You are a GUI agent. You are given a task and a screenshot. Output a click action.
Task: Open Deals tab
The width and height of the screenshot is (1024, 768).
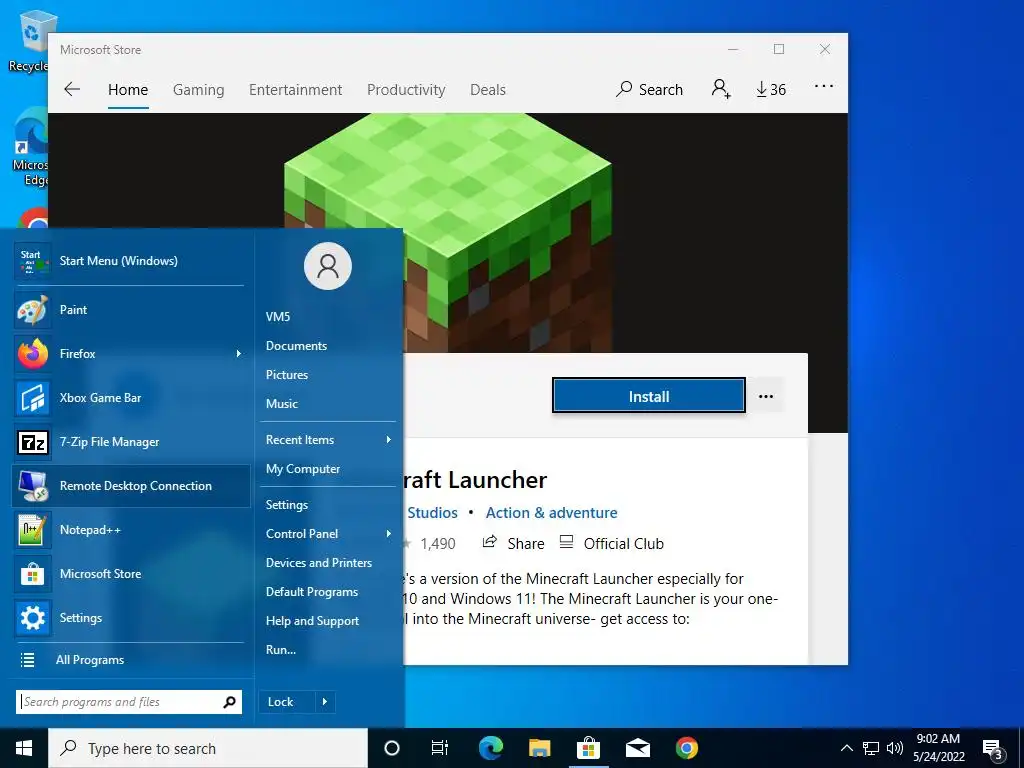(x=488, y=89)
